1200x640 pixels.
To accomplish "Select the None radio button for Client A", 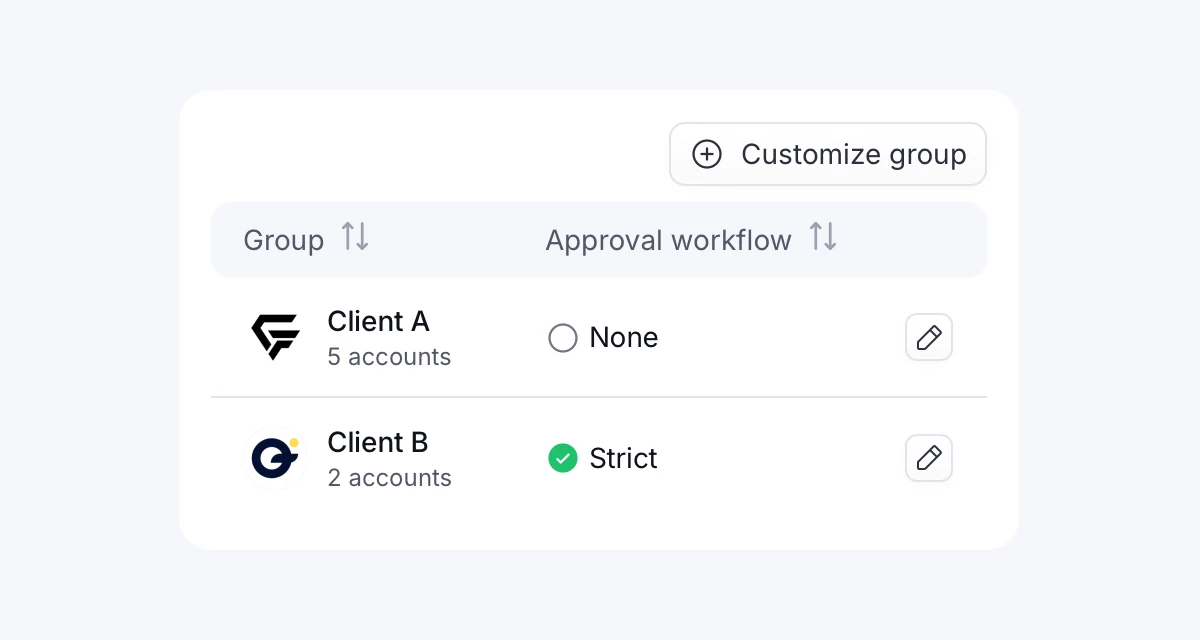I will [562, 337].
